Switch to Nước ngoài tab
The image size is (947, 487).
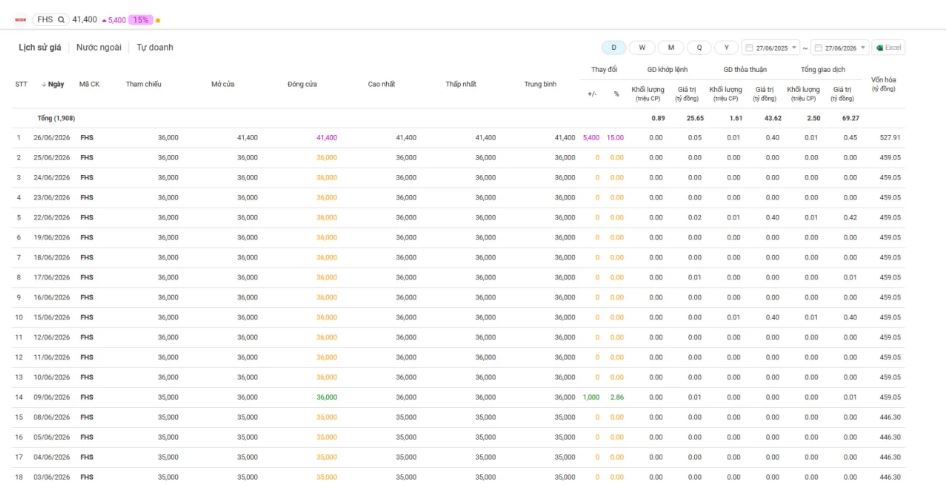point(98,47)
